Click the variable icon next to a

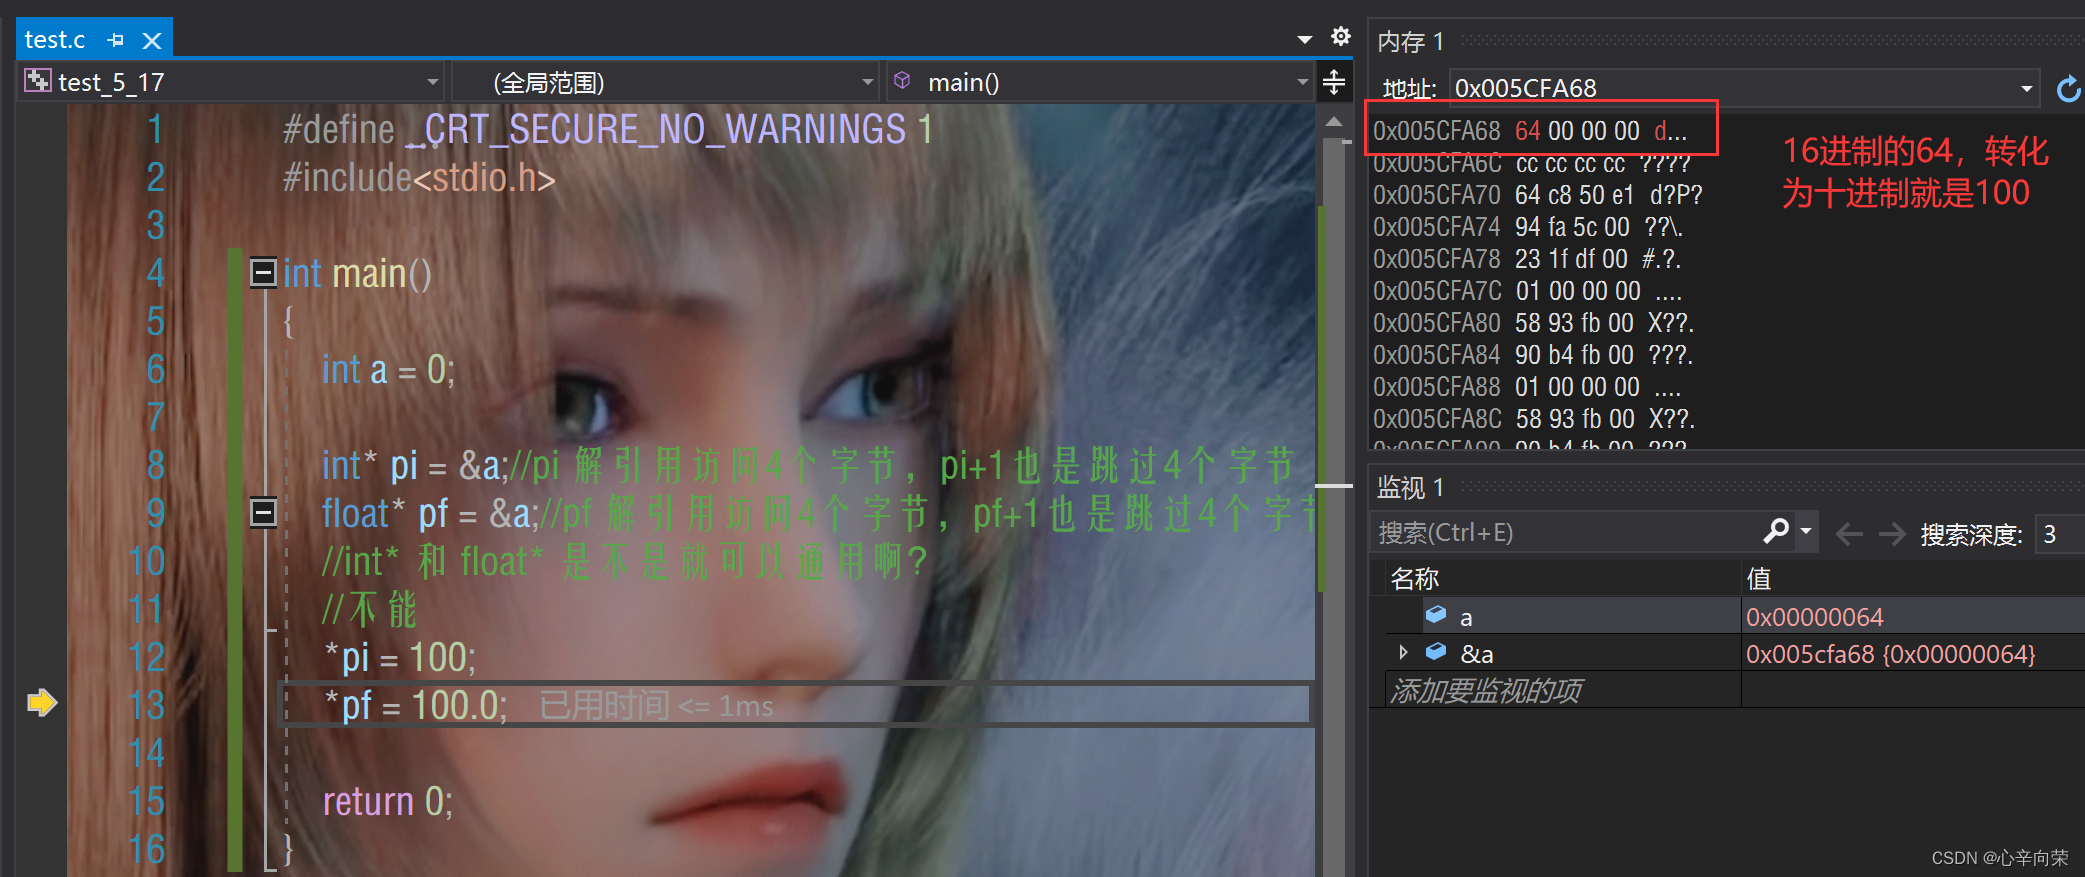(1436, 614)
